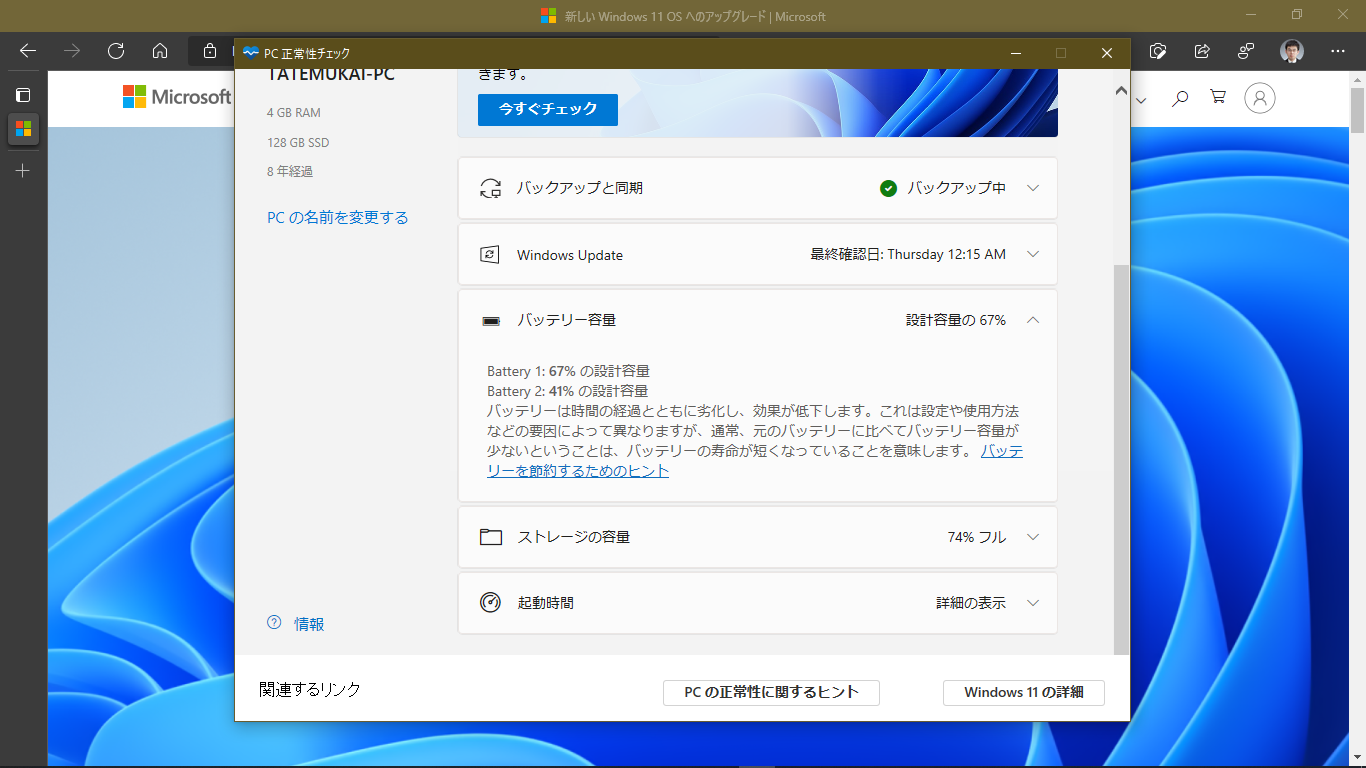1366x768 pixels.
Task: Expand the Windows Update section chevron
Action: (x=1033, y=254)
